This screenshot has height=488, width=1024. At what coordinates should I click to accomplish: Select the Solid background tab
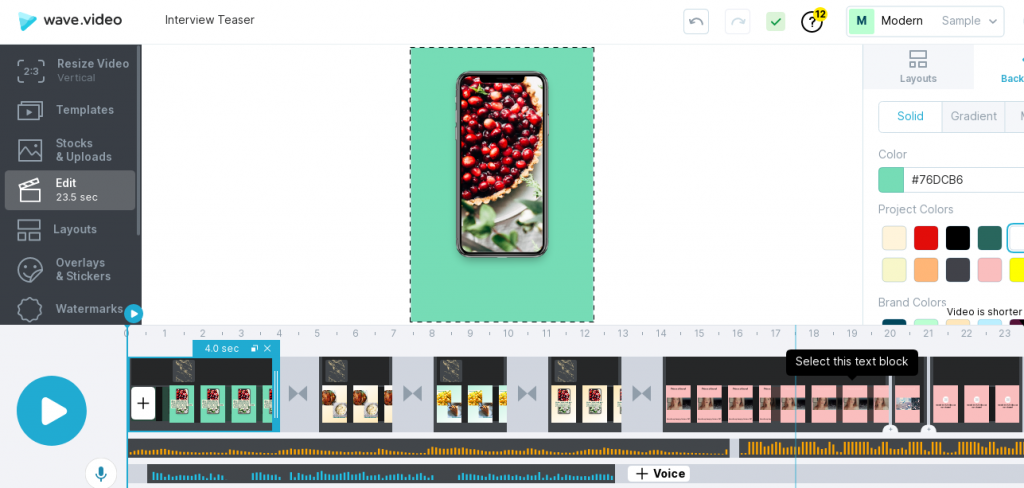[x=910, y=116]
